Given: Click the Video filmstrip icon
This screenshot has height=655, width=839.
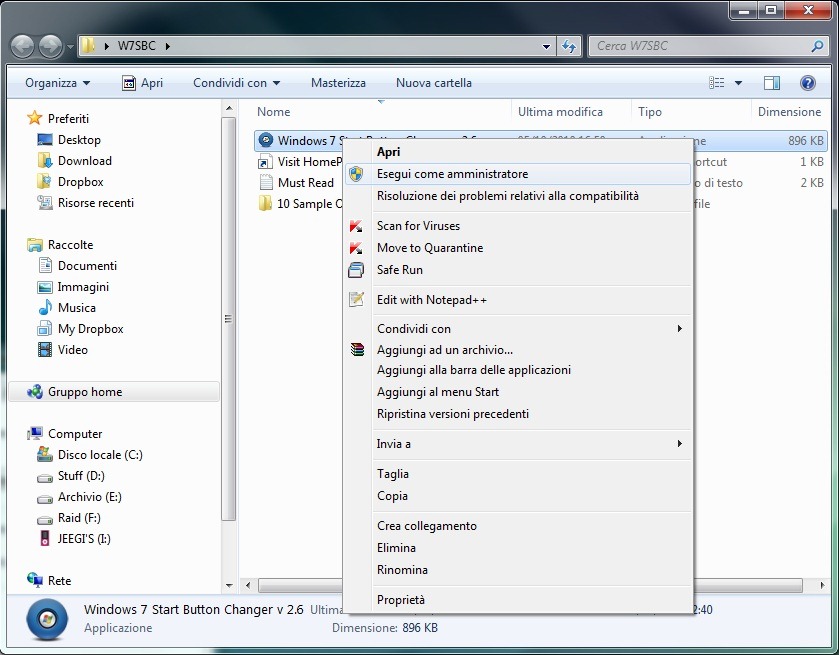Looking at the screenshot, I should point(45,350).
